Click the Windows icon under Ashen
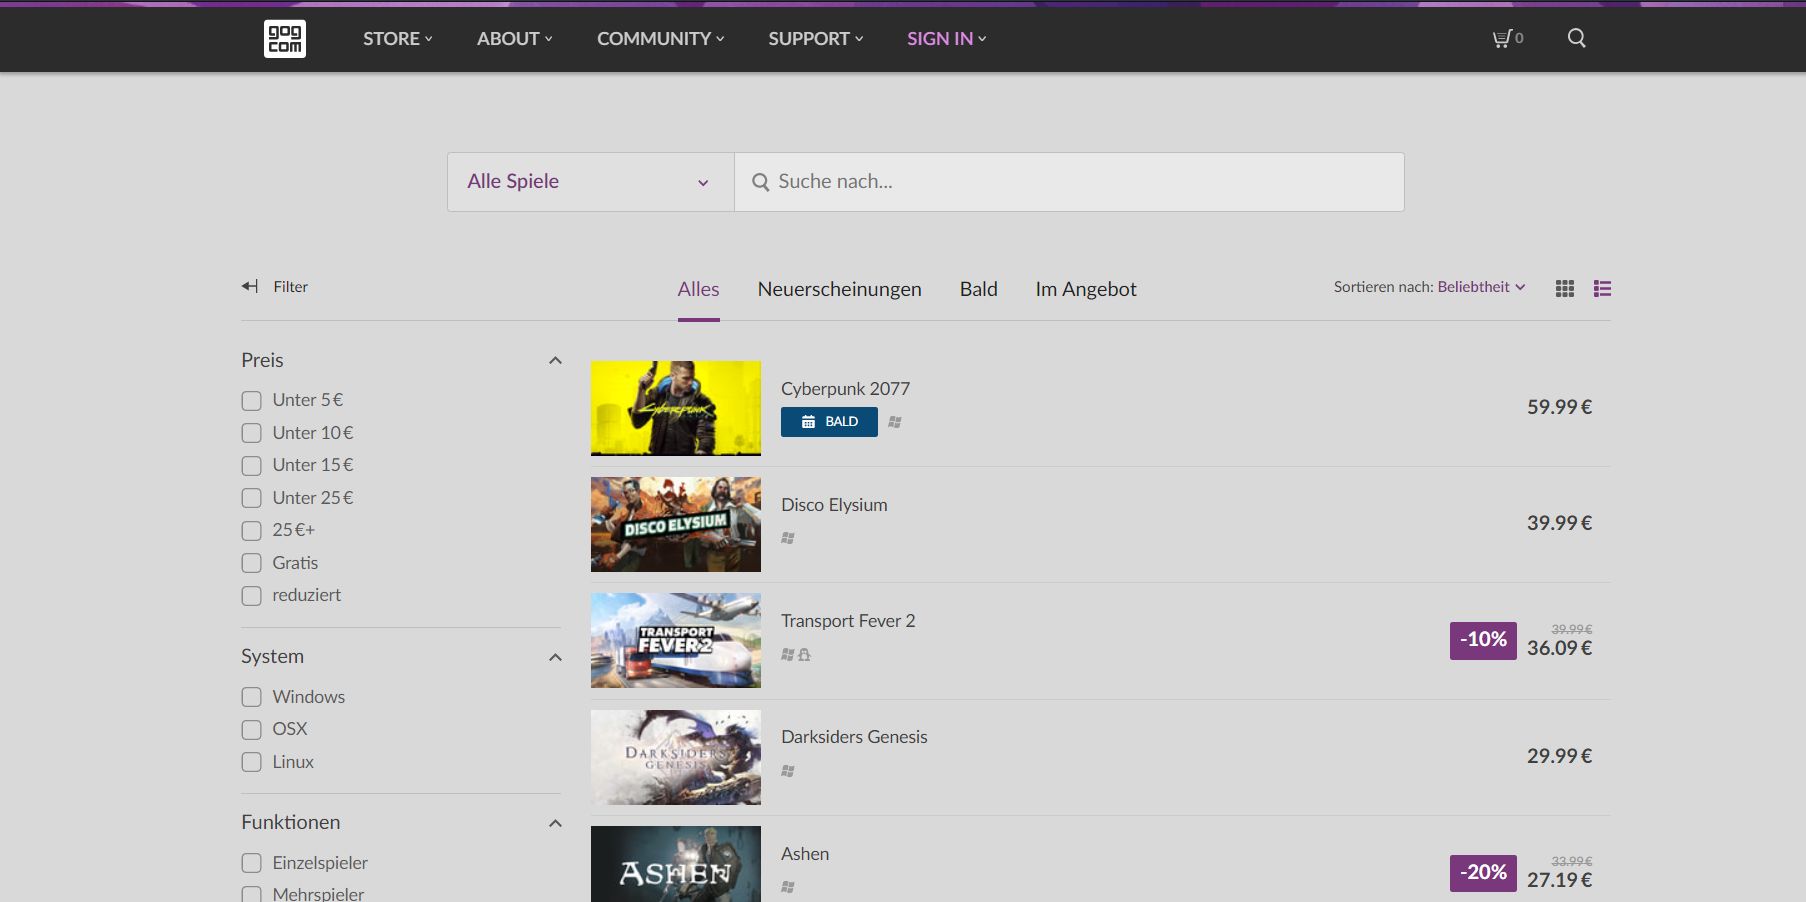 pos(788,887)
